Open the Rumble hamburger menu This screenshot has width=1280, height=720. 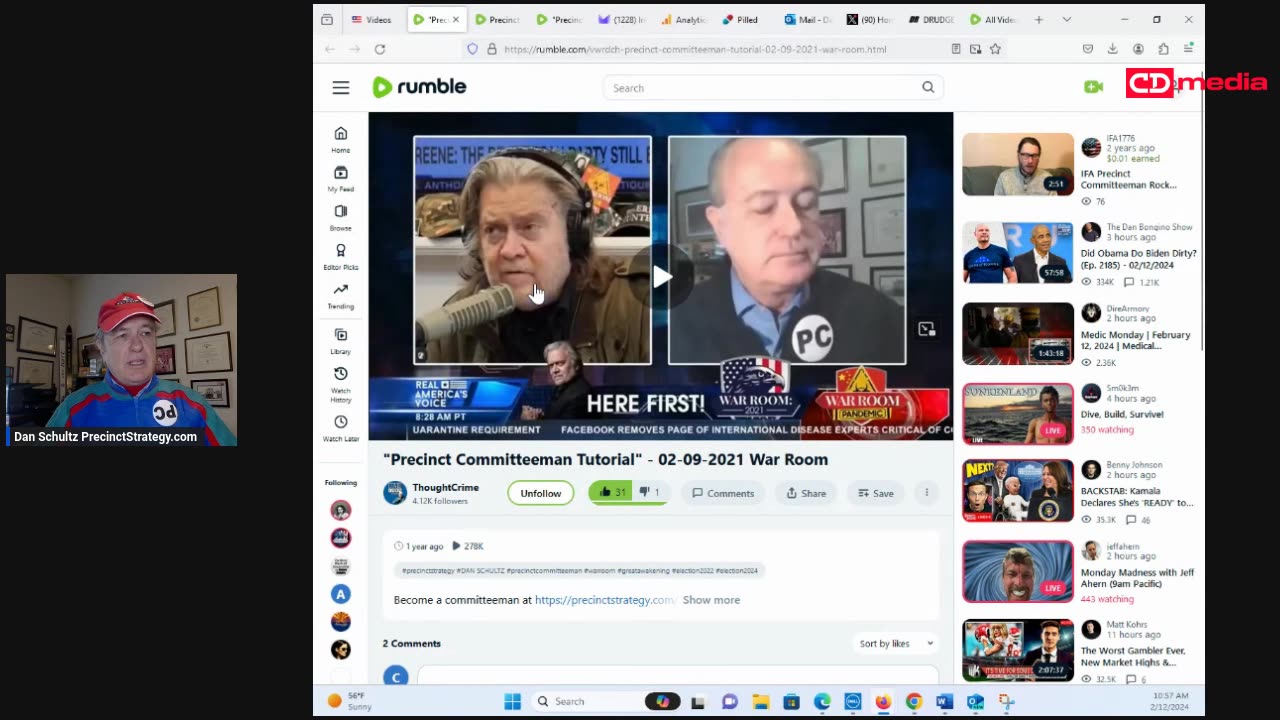click(x=341, y=88)
